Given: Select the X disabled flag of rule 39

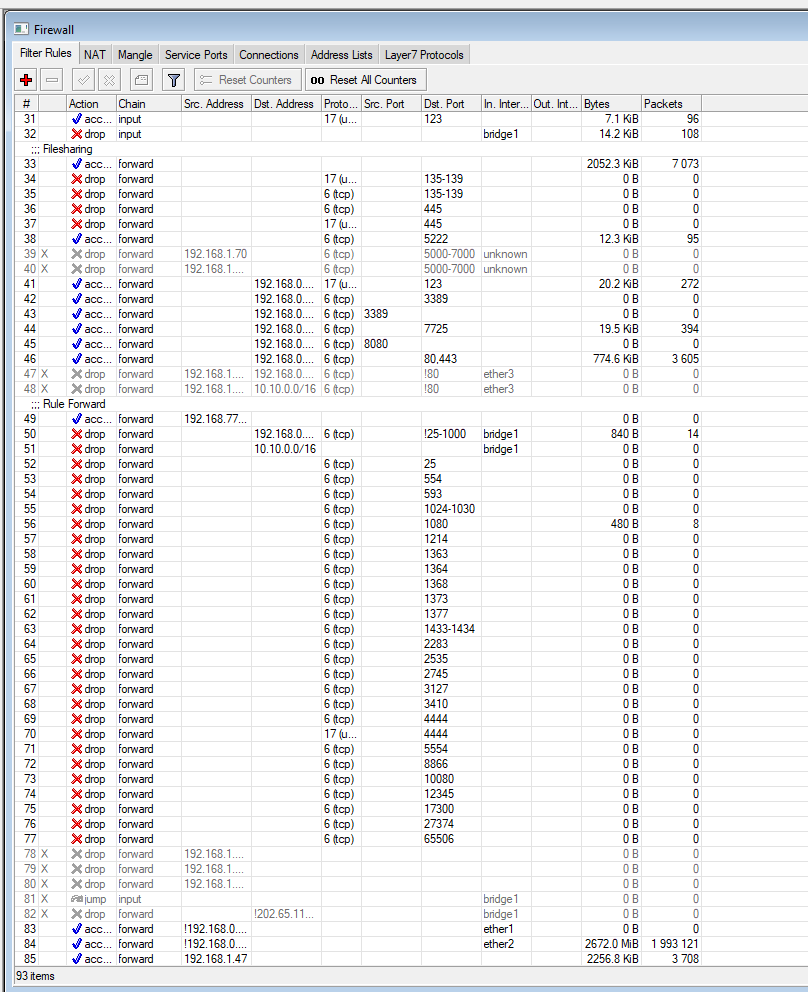Looking at the screenshot, I should pyautogui.click(x=44, y=254).
